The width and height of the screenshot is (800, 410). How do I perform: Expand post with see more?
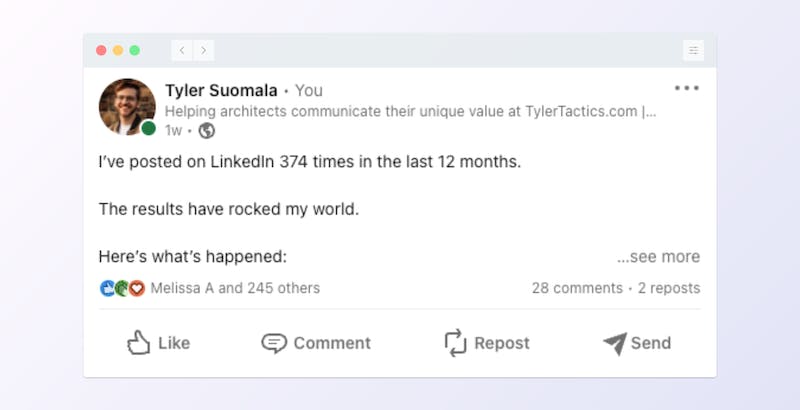pyautogui.click(x=658, y=257)
